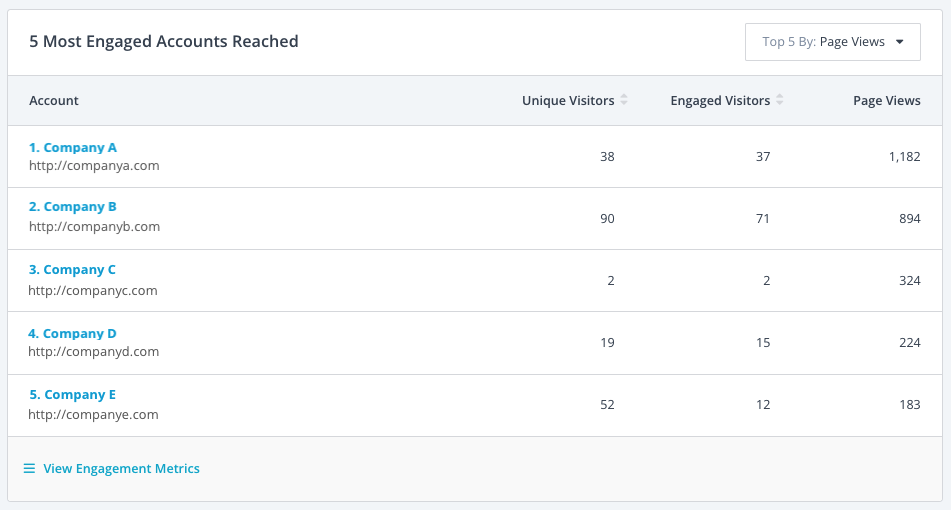Click the Account column header

coord(54,100)
